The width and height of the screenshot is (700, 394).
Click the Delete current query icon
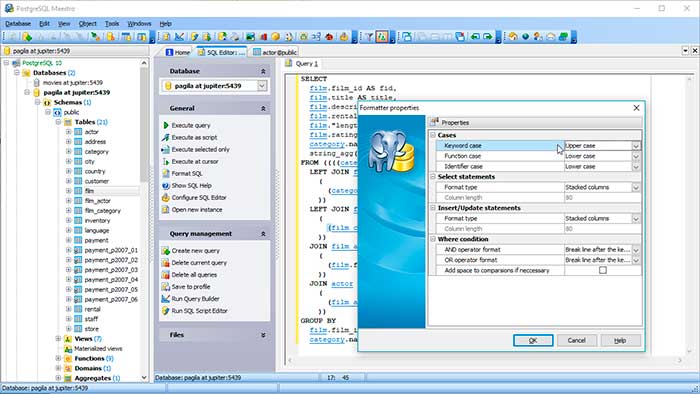click(x=166, y=263)
